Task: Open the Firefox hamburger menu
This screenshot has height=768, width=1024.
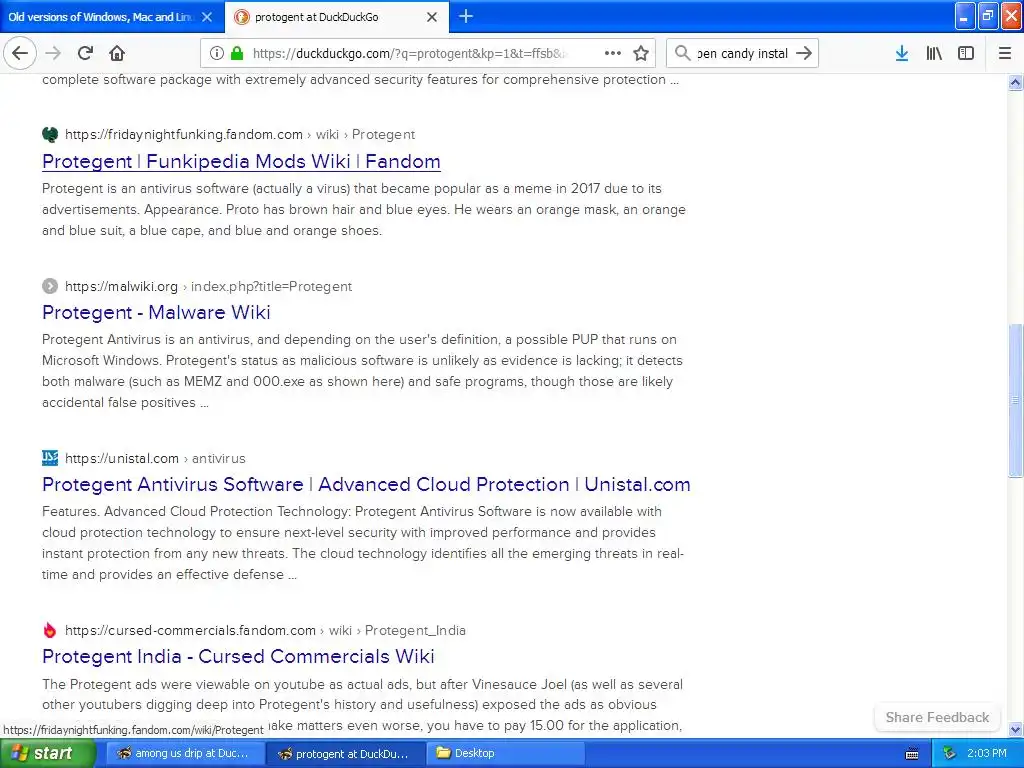Action: 1005,53
